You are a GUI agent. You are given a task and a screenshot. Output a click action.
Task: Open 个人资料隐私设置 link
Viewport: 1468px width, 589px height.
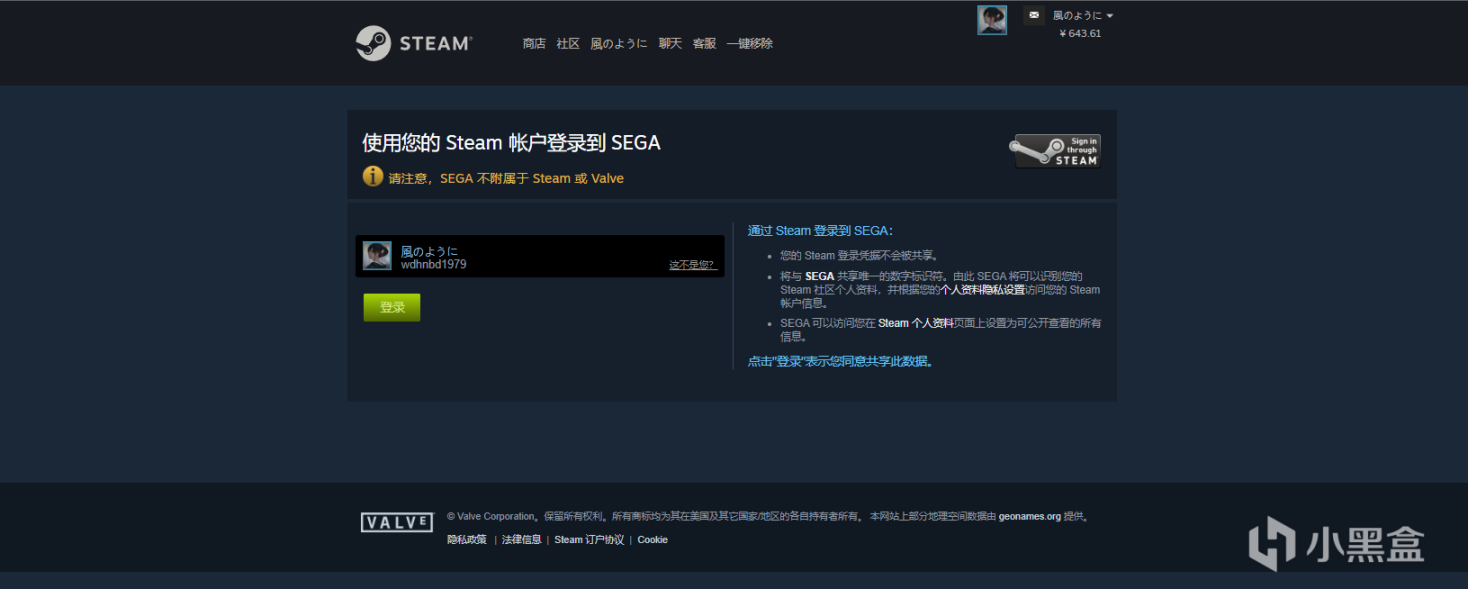[983, 290]
